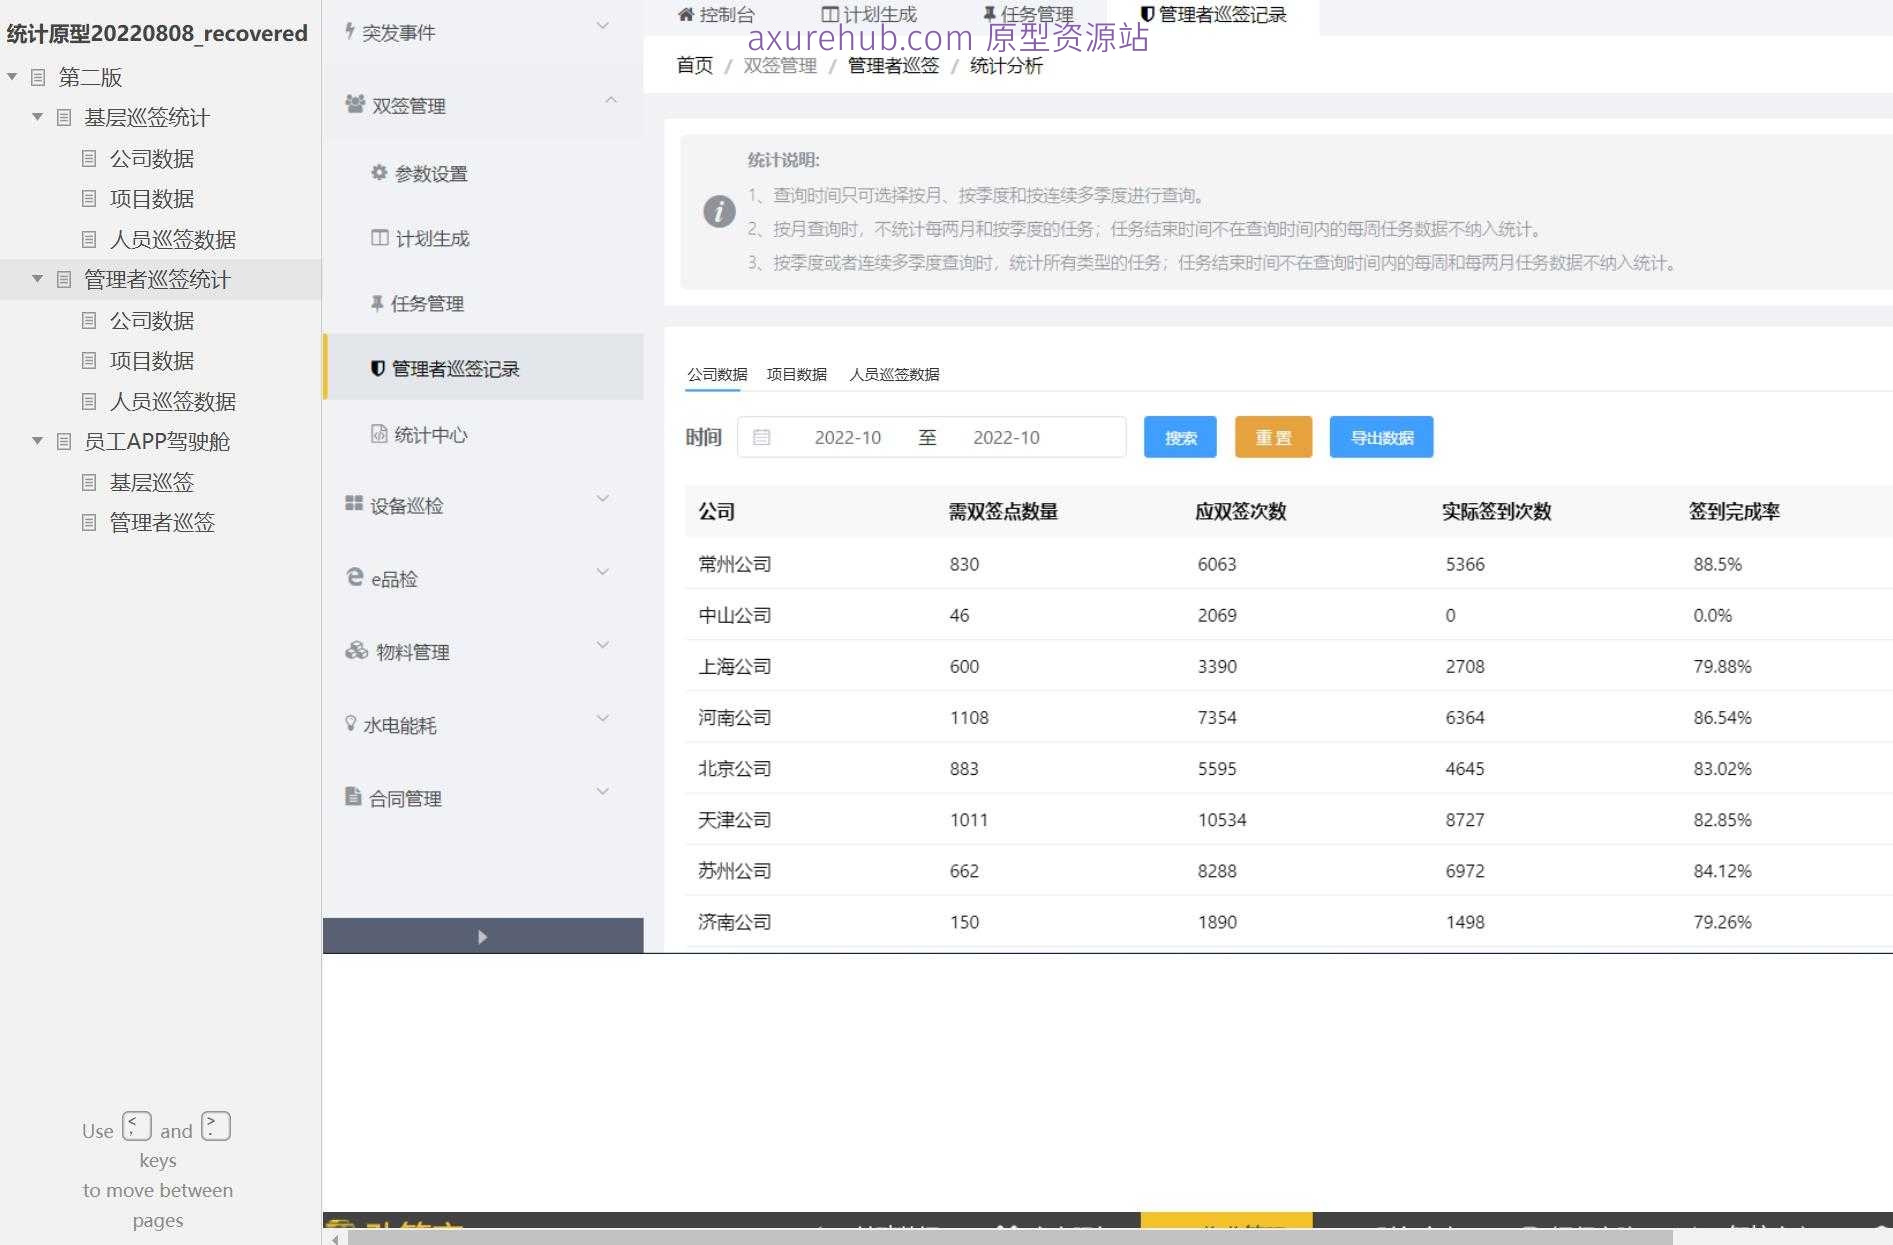The width and height of the screenshot is (1893, 1245).
Task: Switch to the 控制台 top tab
Action: click(x=716, y=14)
